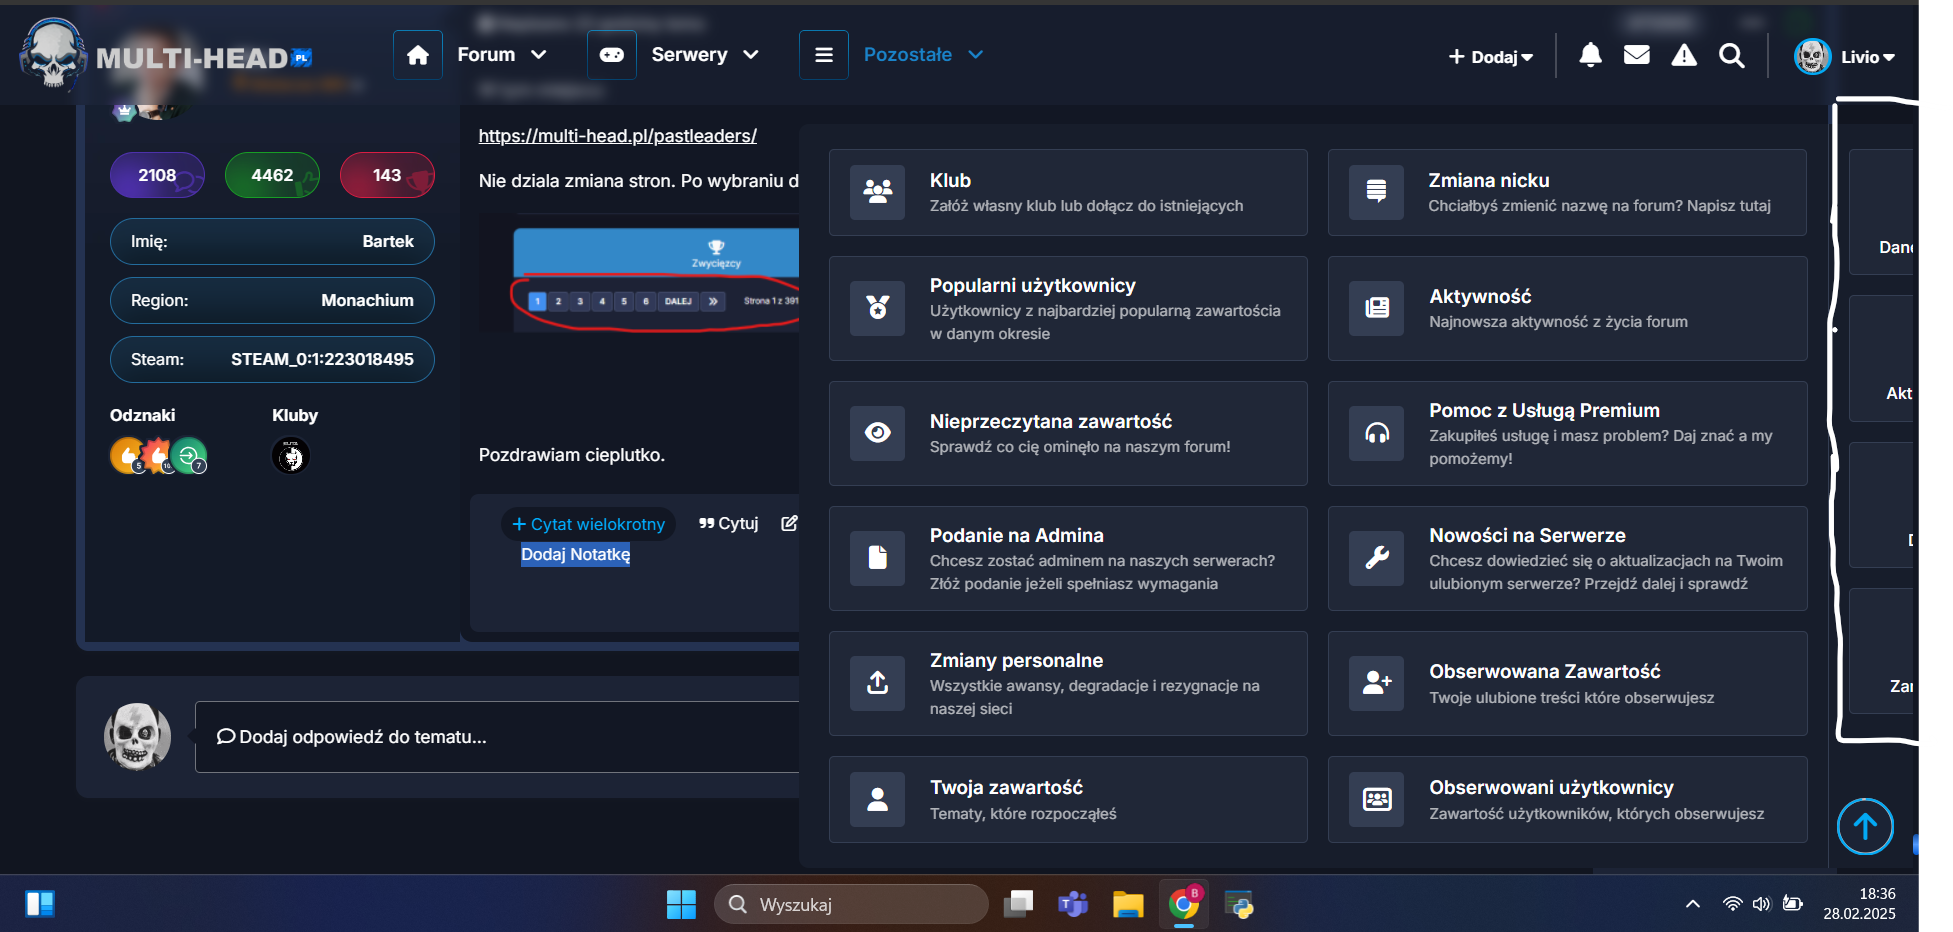This screenshot has height=932, width=1953.
Task: Select Zmiana nicku from the menu
Action: tap(1566, 192)
